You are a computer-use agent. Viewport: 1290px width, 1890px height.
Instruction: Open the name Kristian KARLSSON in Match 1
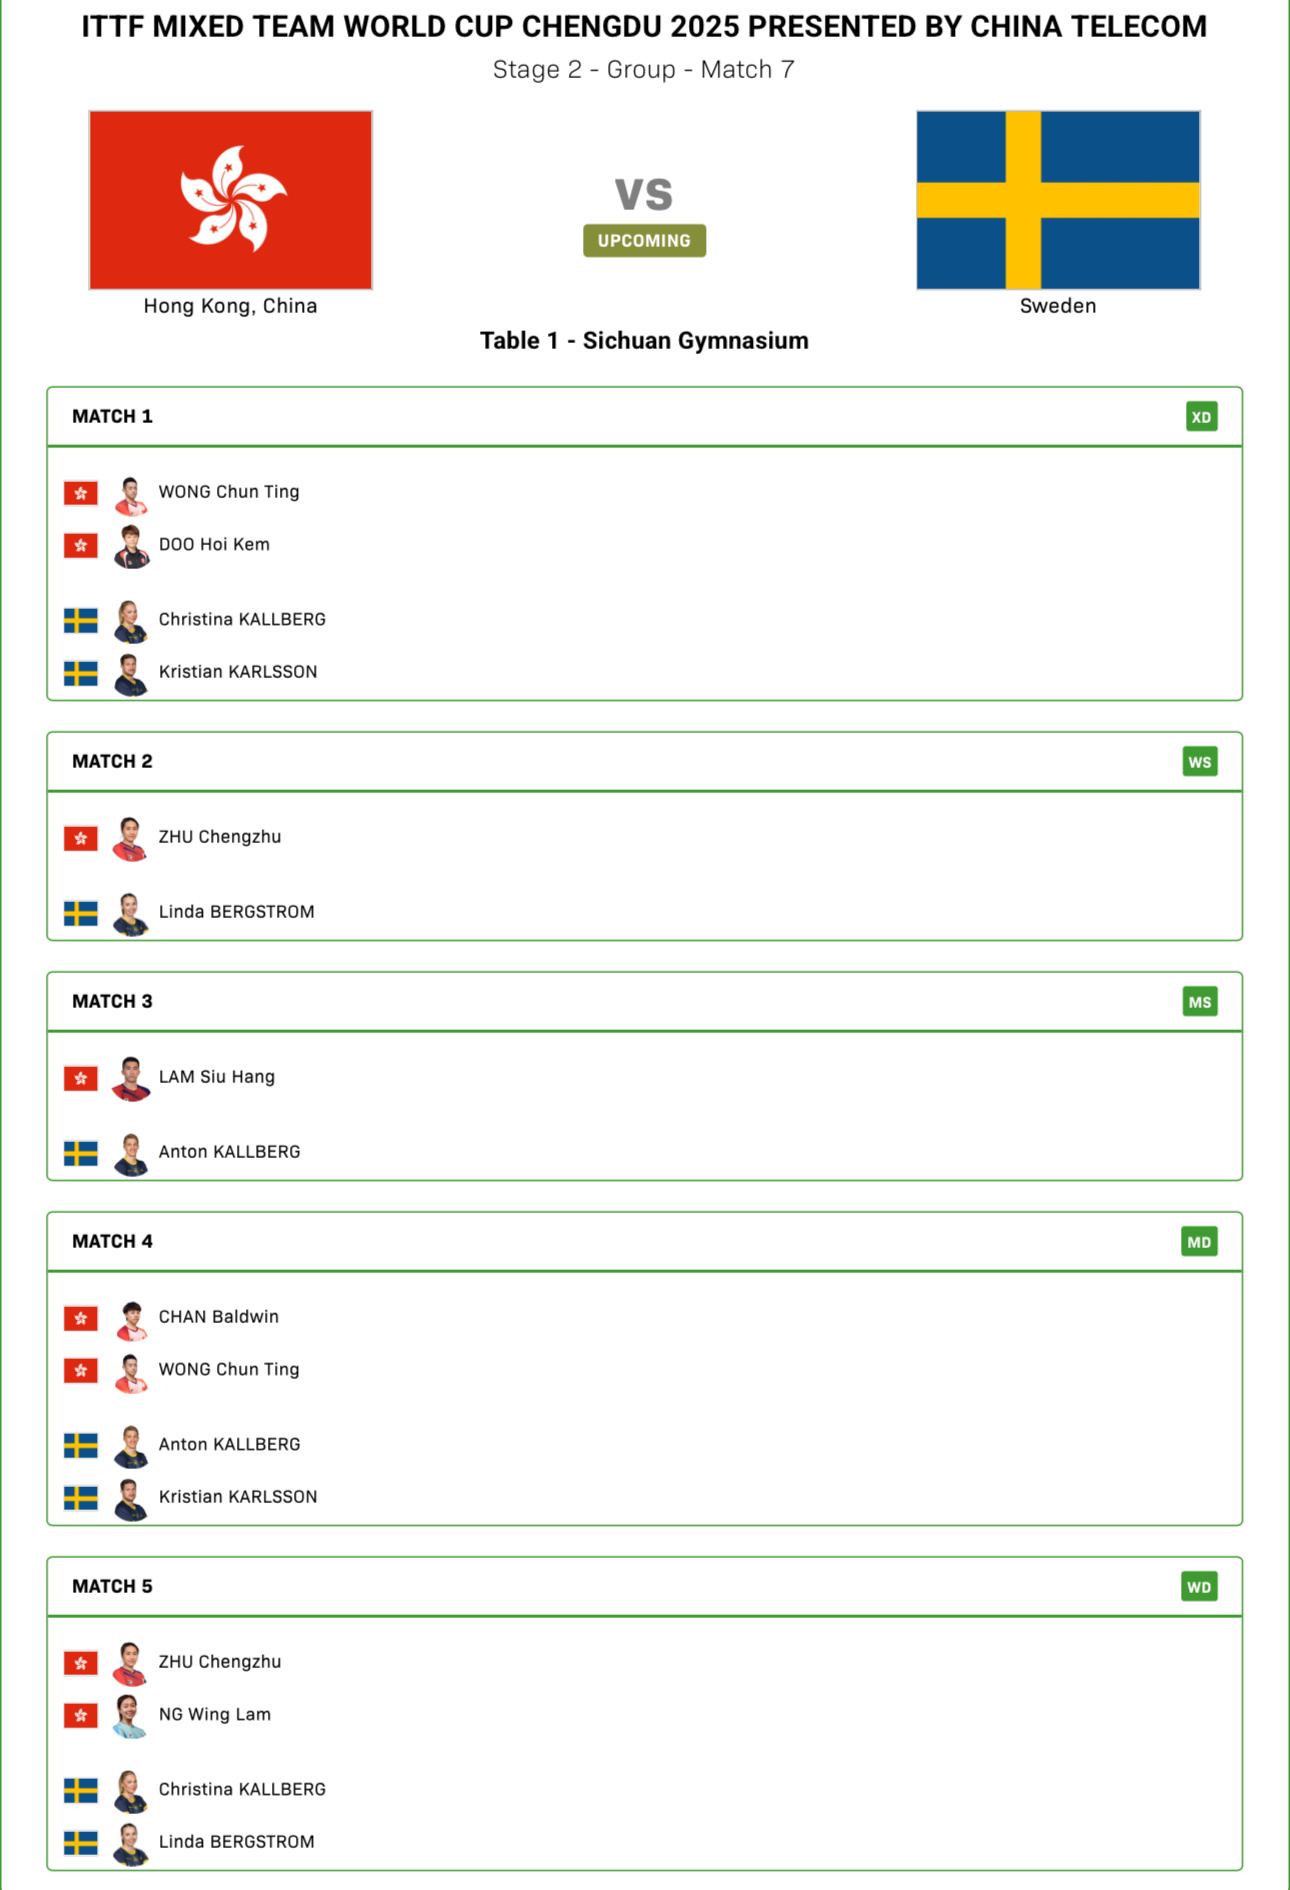coord(238,672)
